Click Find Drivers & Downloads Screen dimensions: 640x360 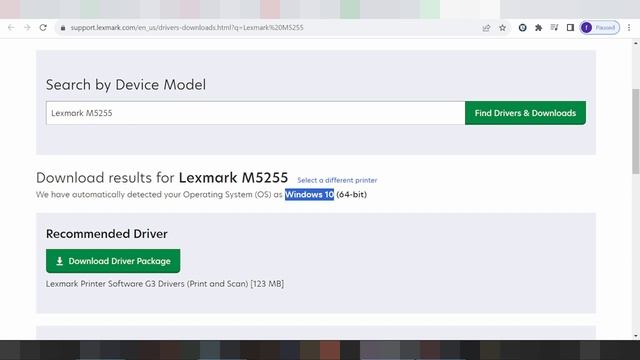coord(525,113)
